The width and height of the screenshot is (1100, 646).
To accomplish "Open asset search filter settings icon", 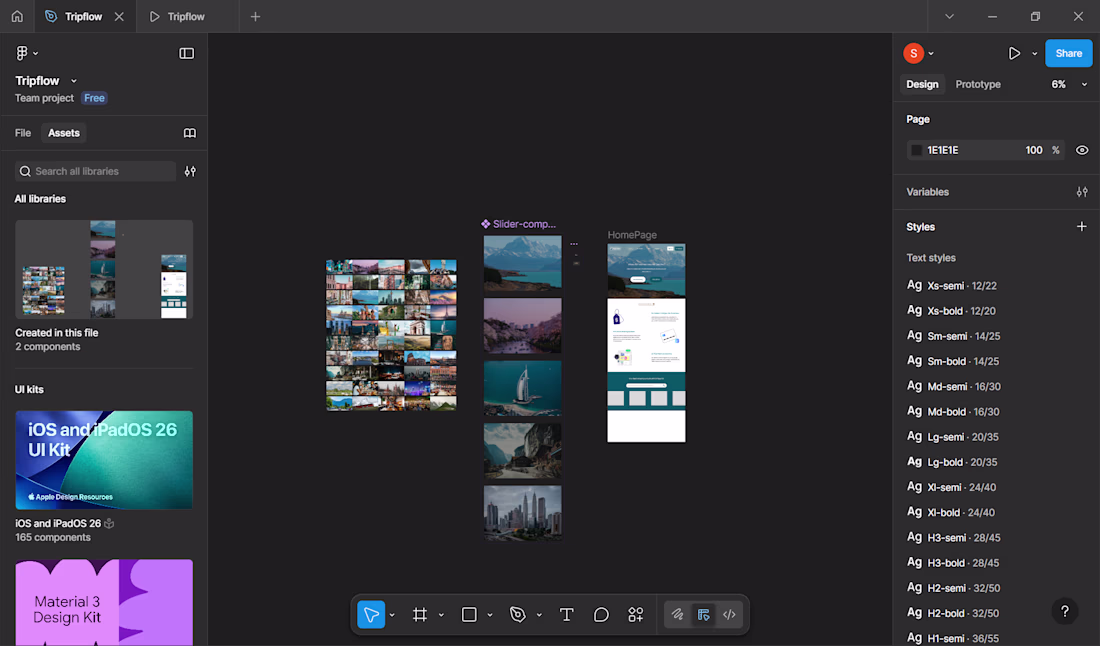I will (x=190, y=171).
